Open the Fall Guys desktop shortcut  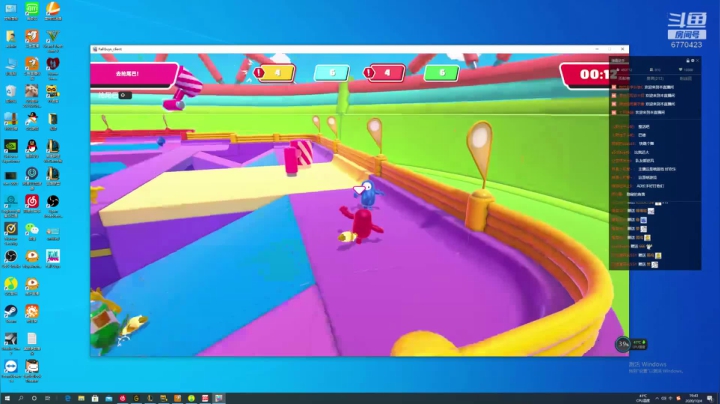tap(53, 258)
